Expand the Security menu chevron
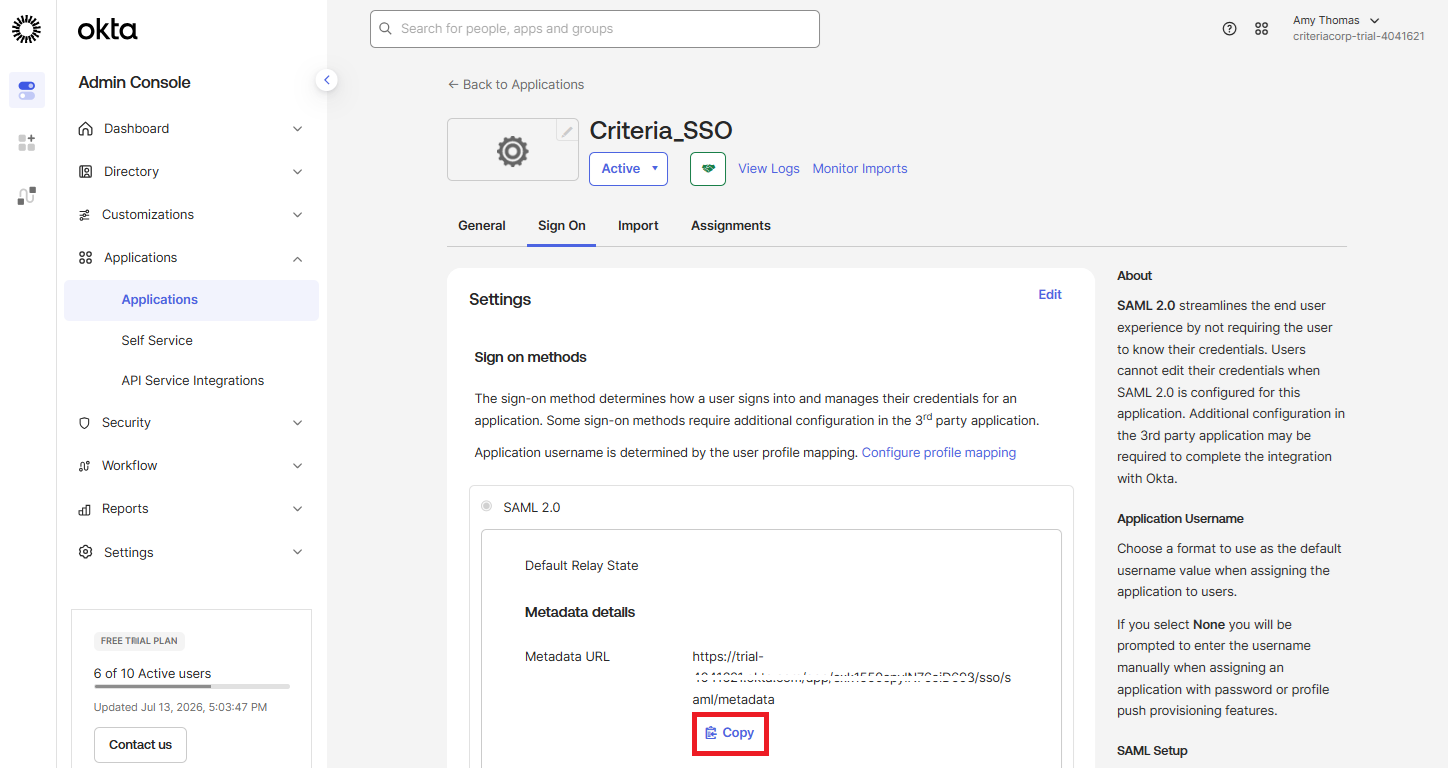Screen dimensions: 1448x768 [297, 423]
